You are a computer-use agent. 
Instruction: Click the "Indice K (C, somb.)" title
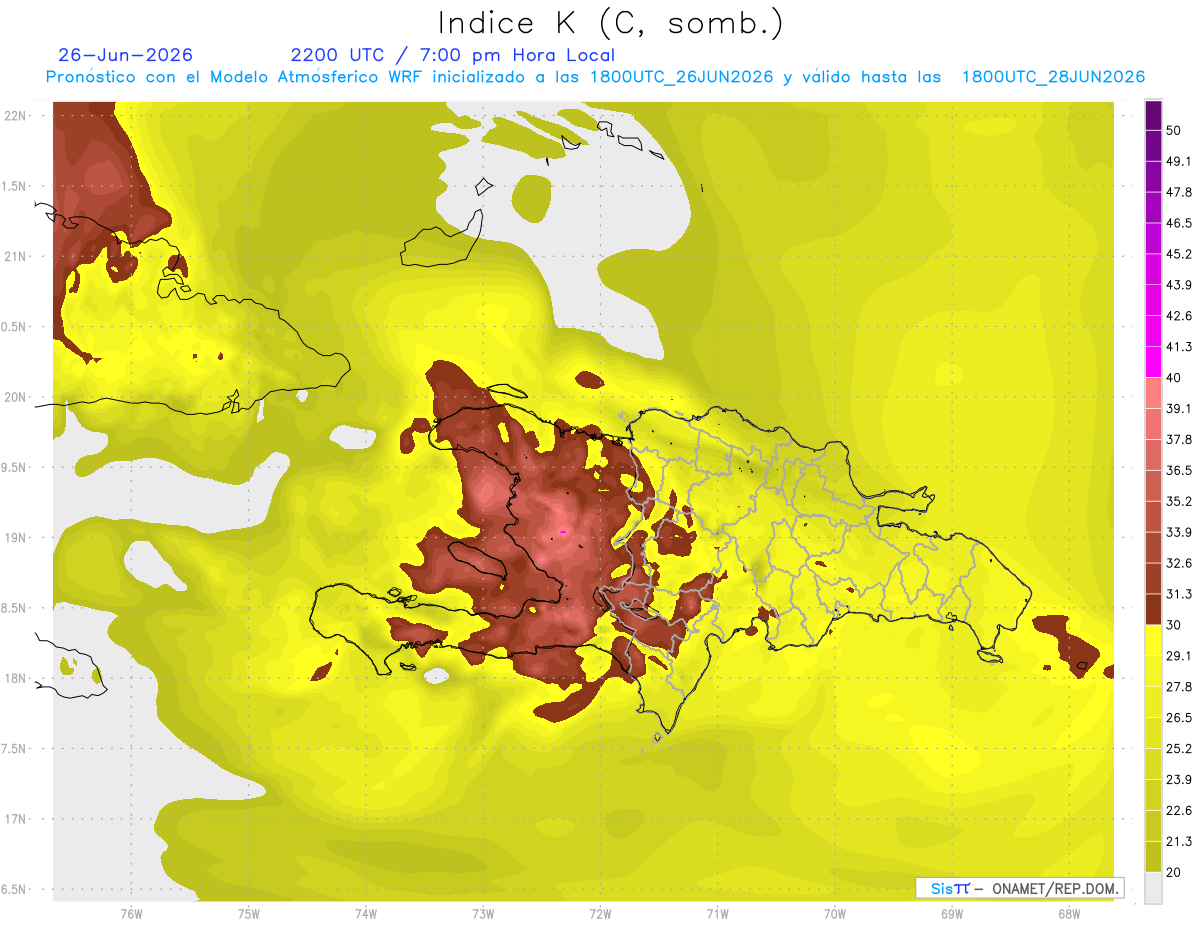point(610,22)
